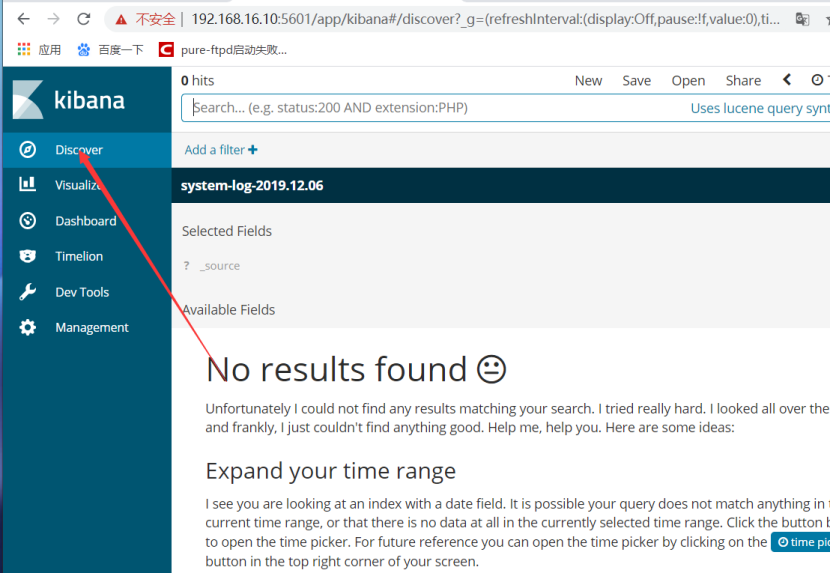The width and height of the screenshot is (830, 573).
Task: Click the Discover compass icon
Action: pyautogui.click(x=28, y=150)
